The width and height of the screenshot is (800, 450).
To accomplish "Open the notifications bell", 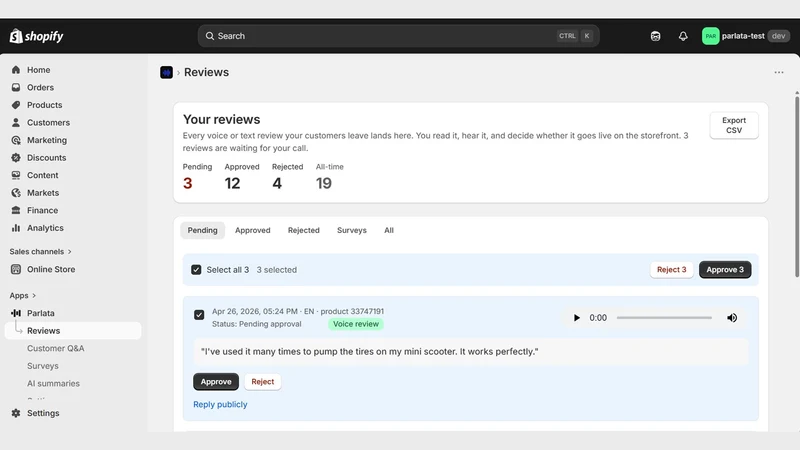I will tap(683, 36).
